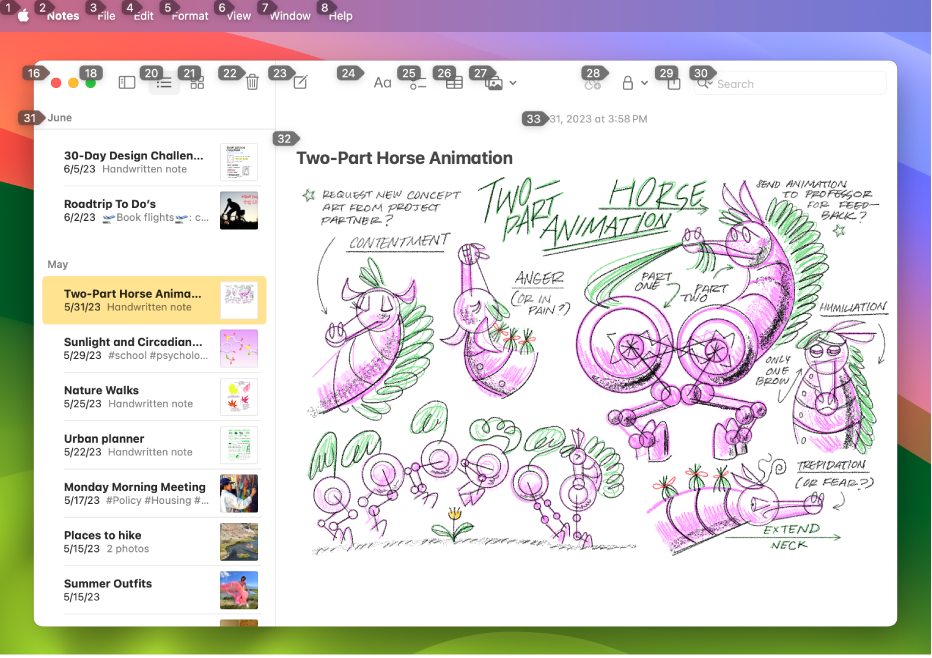
Task: Insert a checklist using the toolbar icon
Action: [418, 83]
